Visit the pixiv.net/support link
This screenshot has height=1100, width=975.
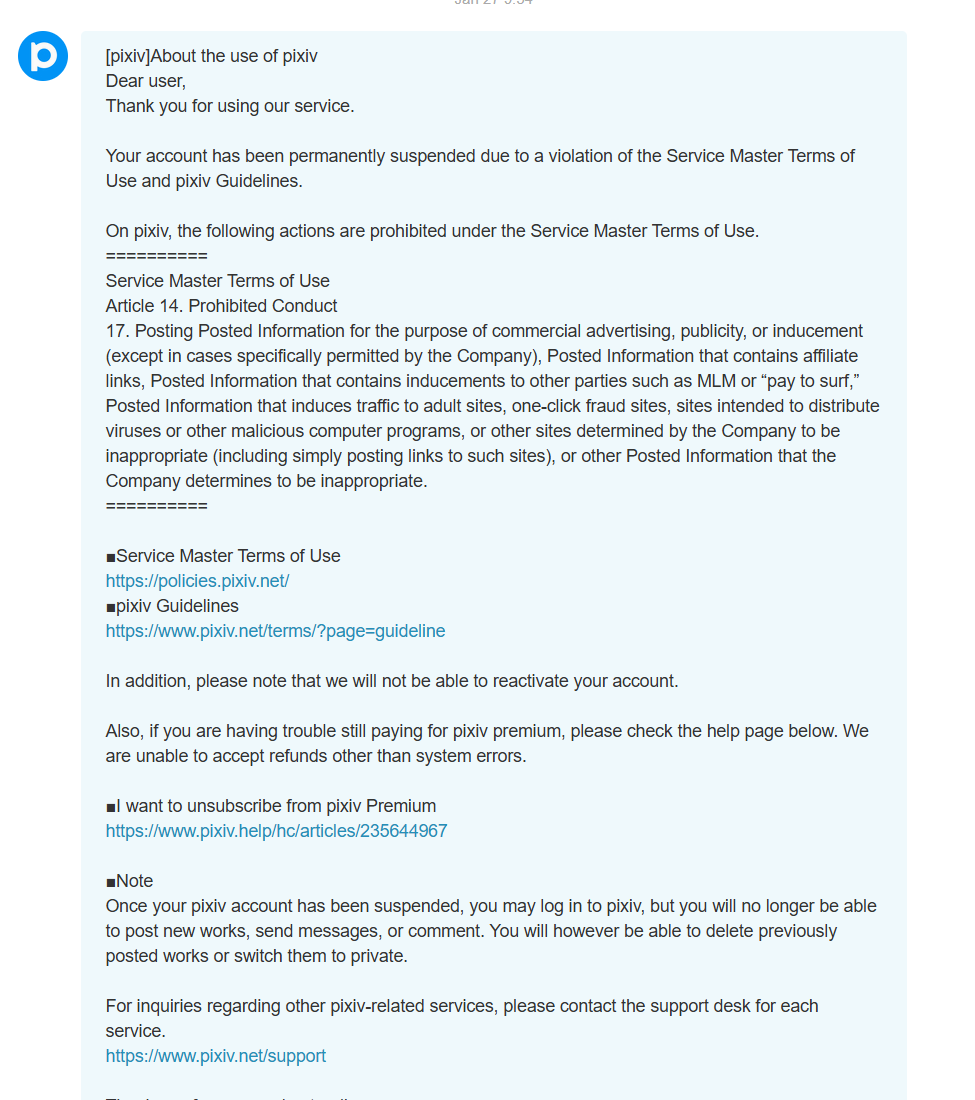point(215,1056)
